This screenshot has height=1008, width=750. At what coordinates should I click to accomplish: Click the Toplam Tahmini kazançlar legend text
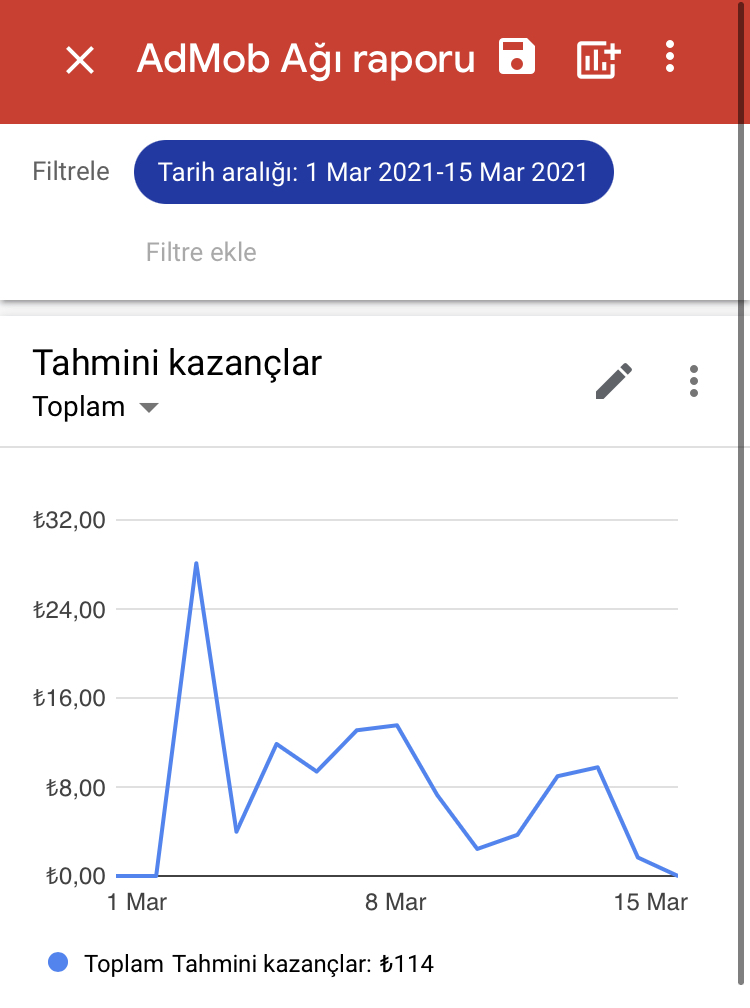(259, 964)
